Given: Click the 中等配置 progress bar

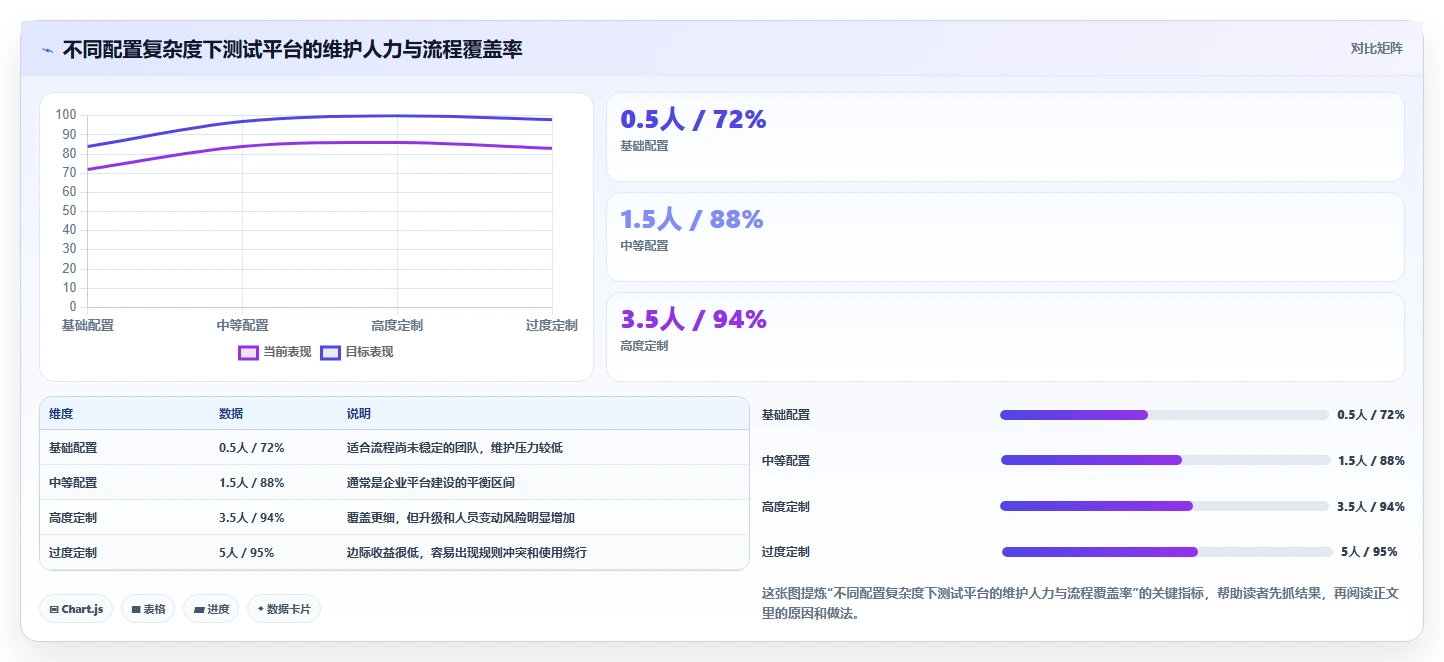Looking at the screenshot, I should (1165, 461).
